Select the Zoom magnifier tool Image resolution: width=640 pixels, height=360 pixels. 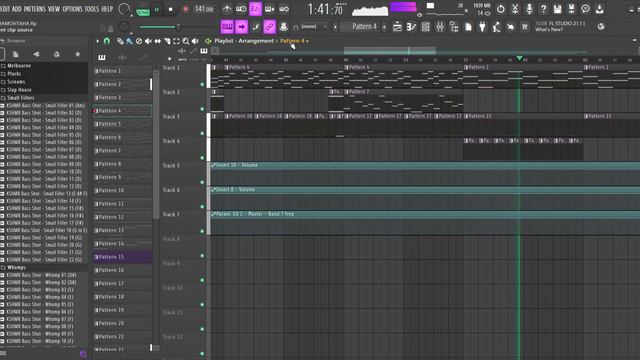pos(186,41)
